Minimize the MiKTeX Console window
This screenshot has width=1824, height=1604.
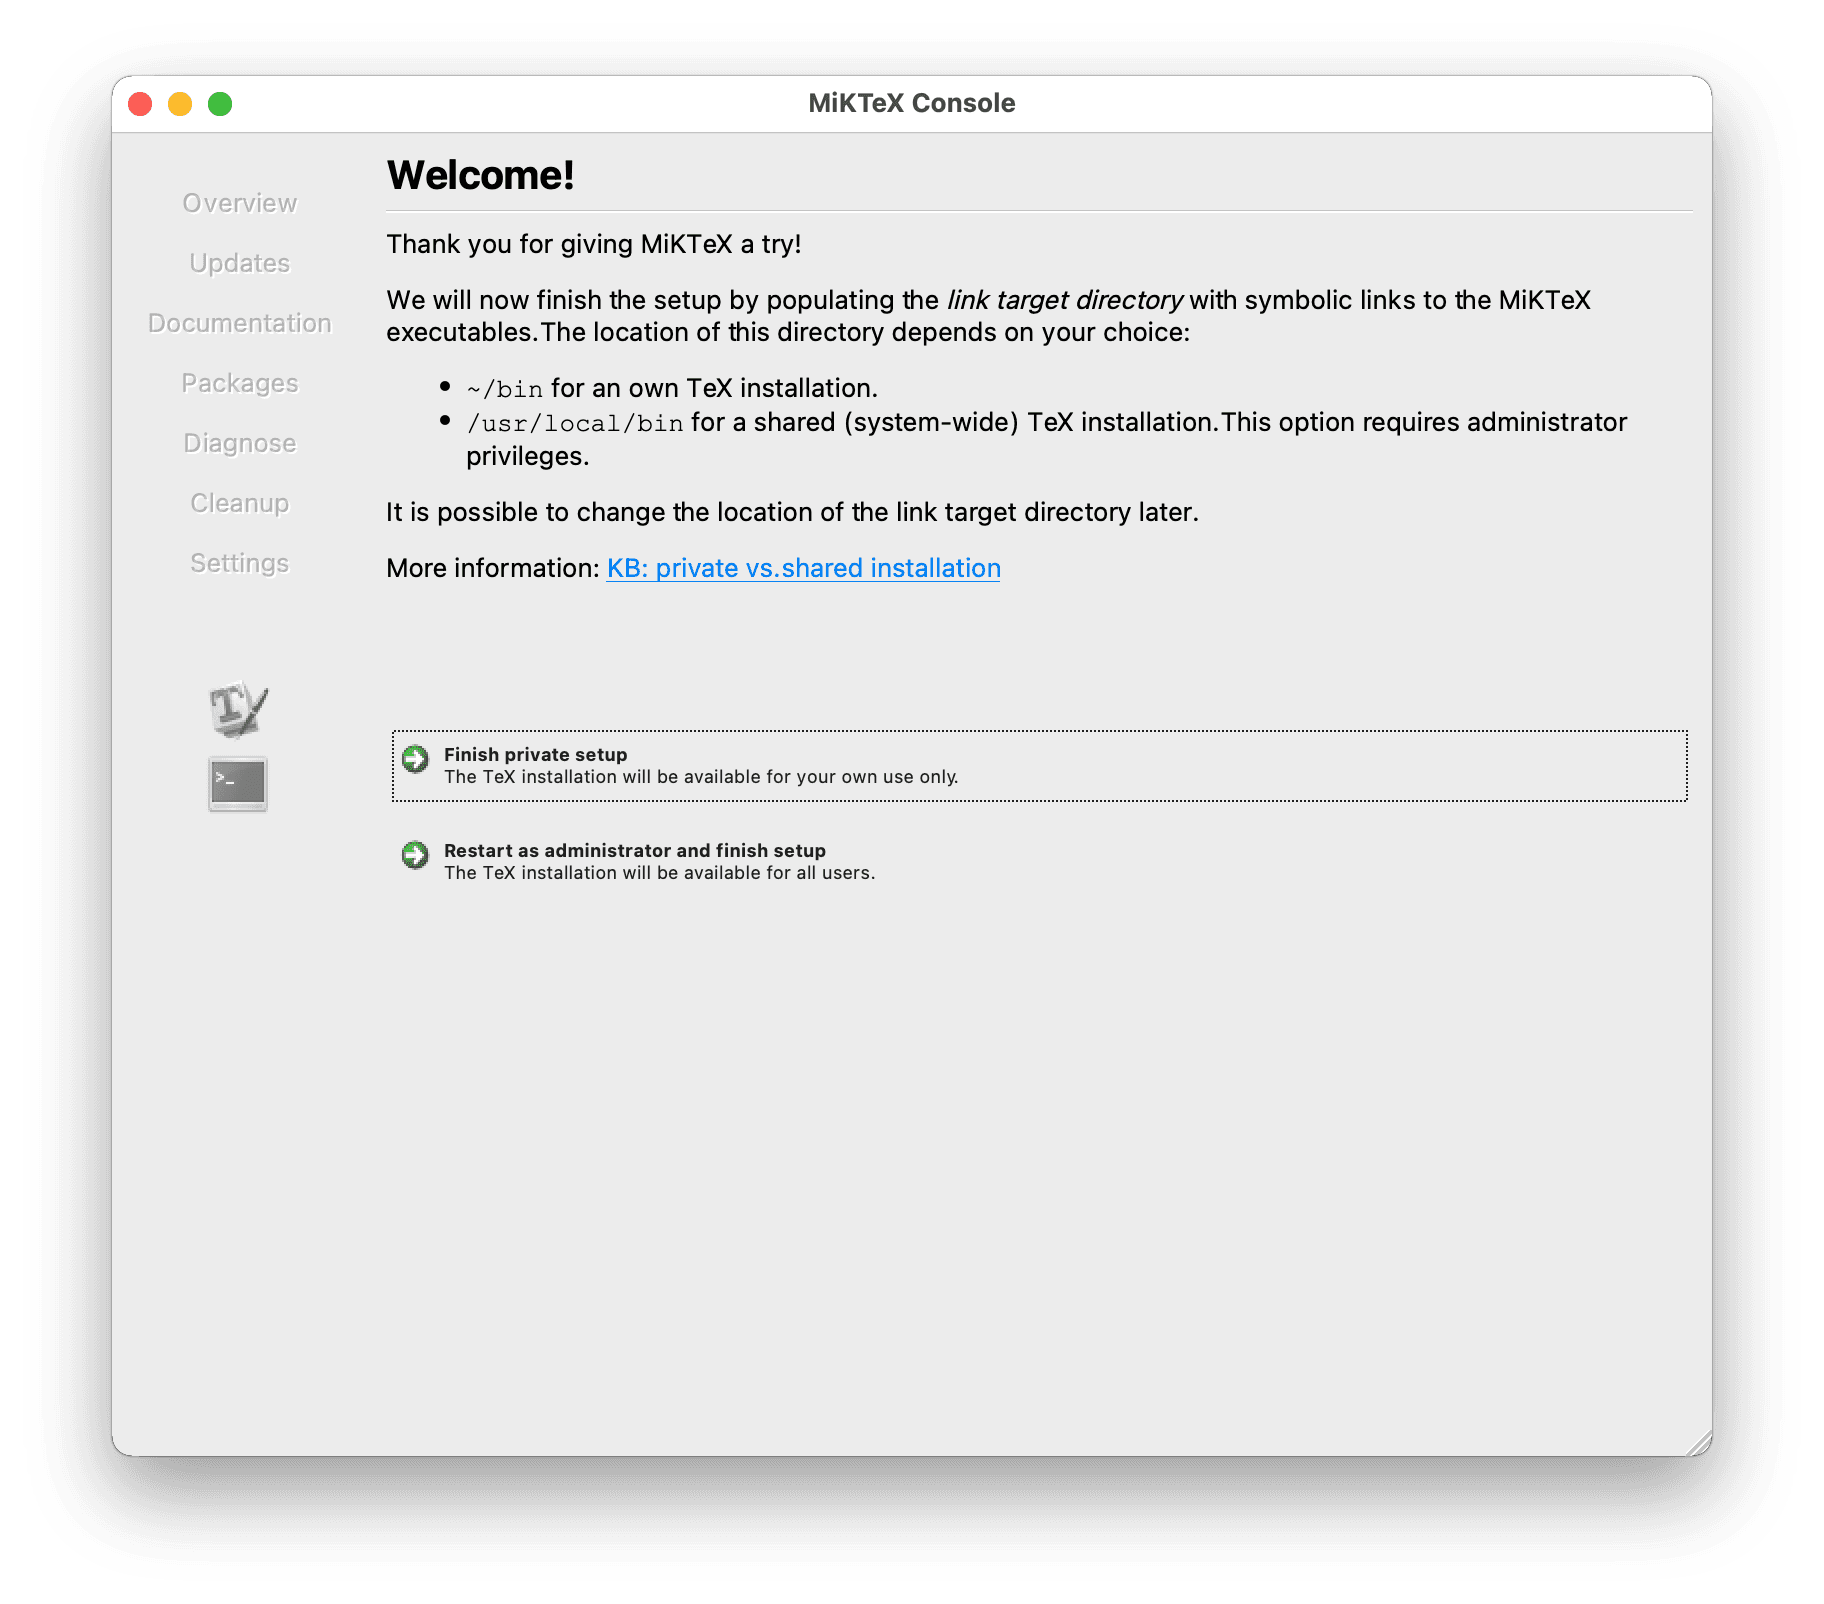coord(180,104)
